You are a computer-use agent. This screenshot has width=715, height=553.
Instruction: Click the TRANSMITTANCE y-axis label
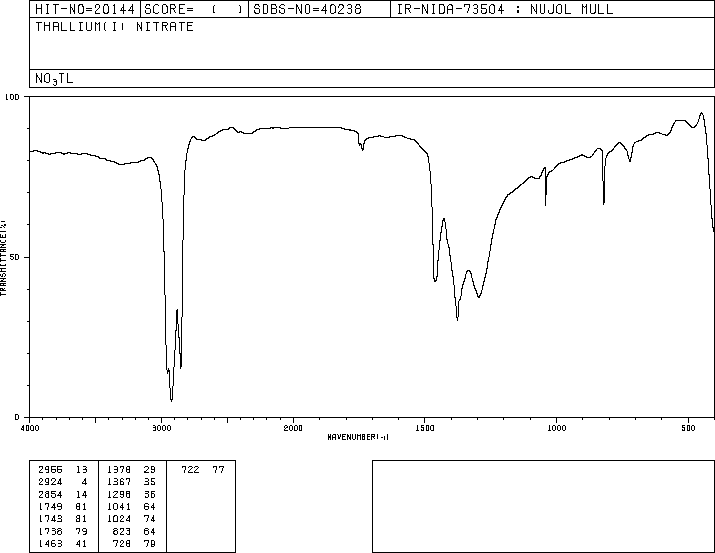tap(3, 258)
